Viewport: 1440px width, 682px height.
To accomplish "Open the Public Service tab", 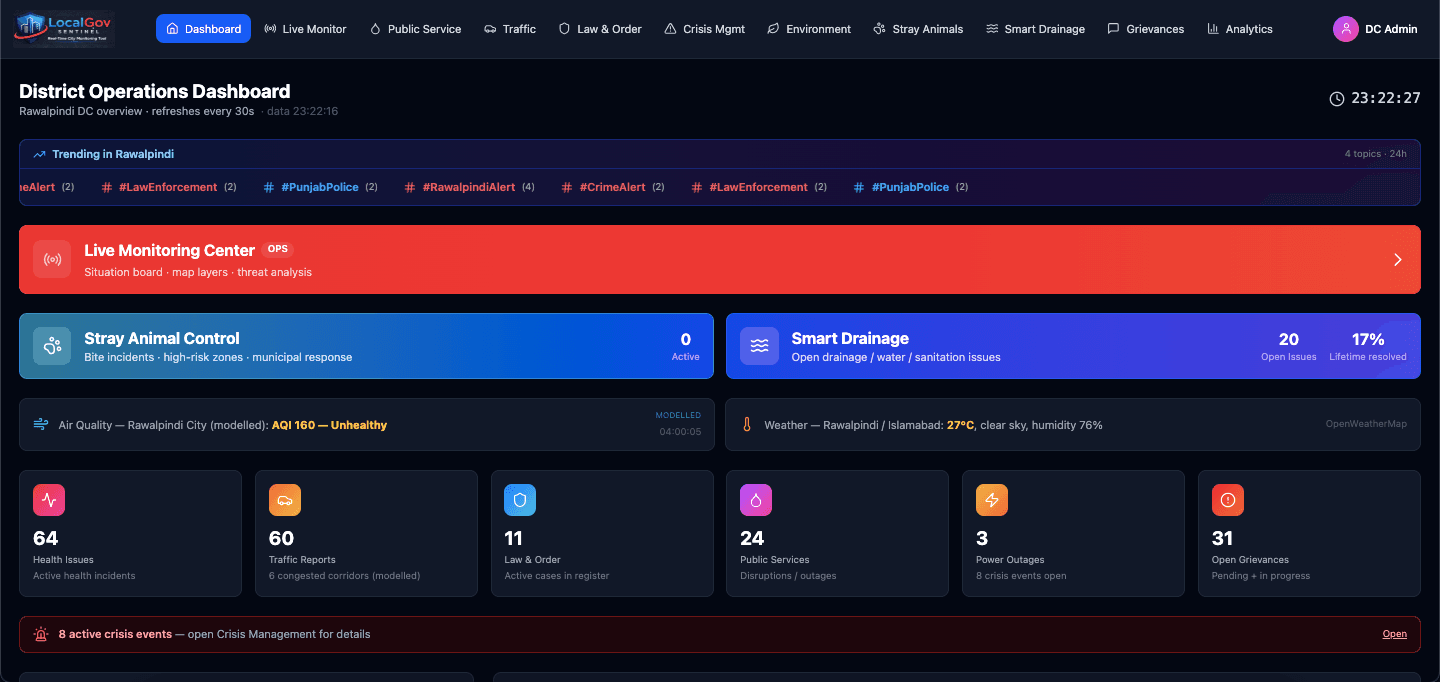I will coord(415,29).
